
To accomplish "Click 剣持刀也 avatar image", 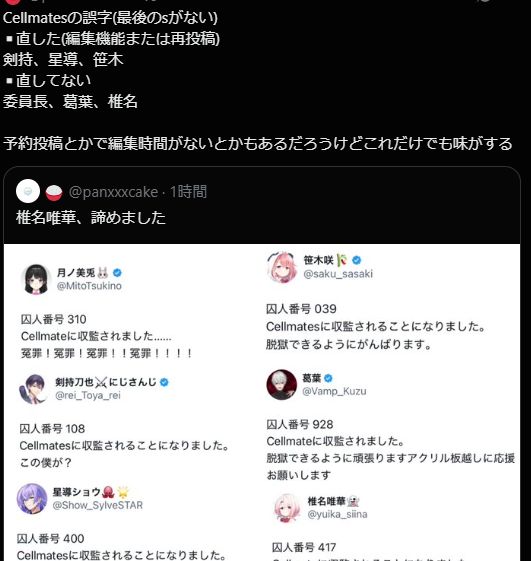I will point(33,389).
